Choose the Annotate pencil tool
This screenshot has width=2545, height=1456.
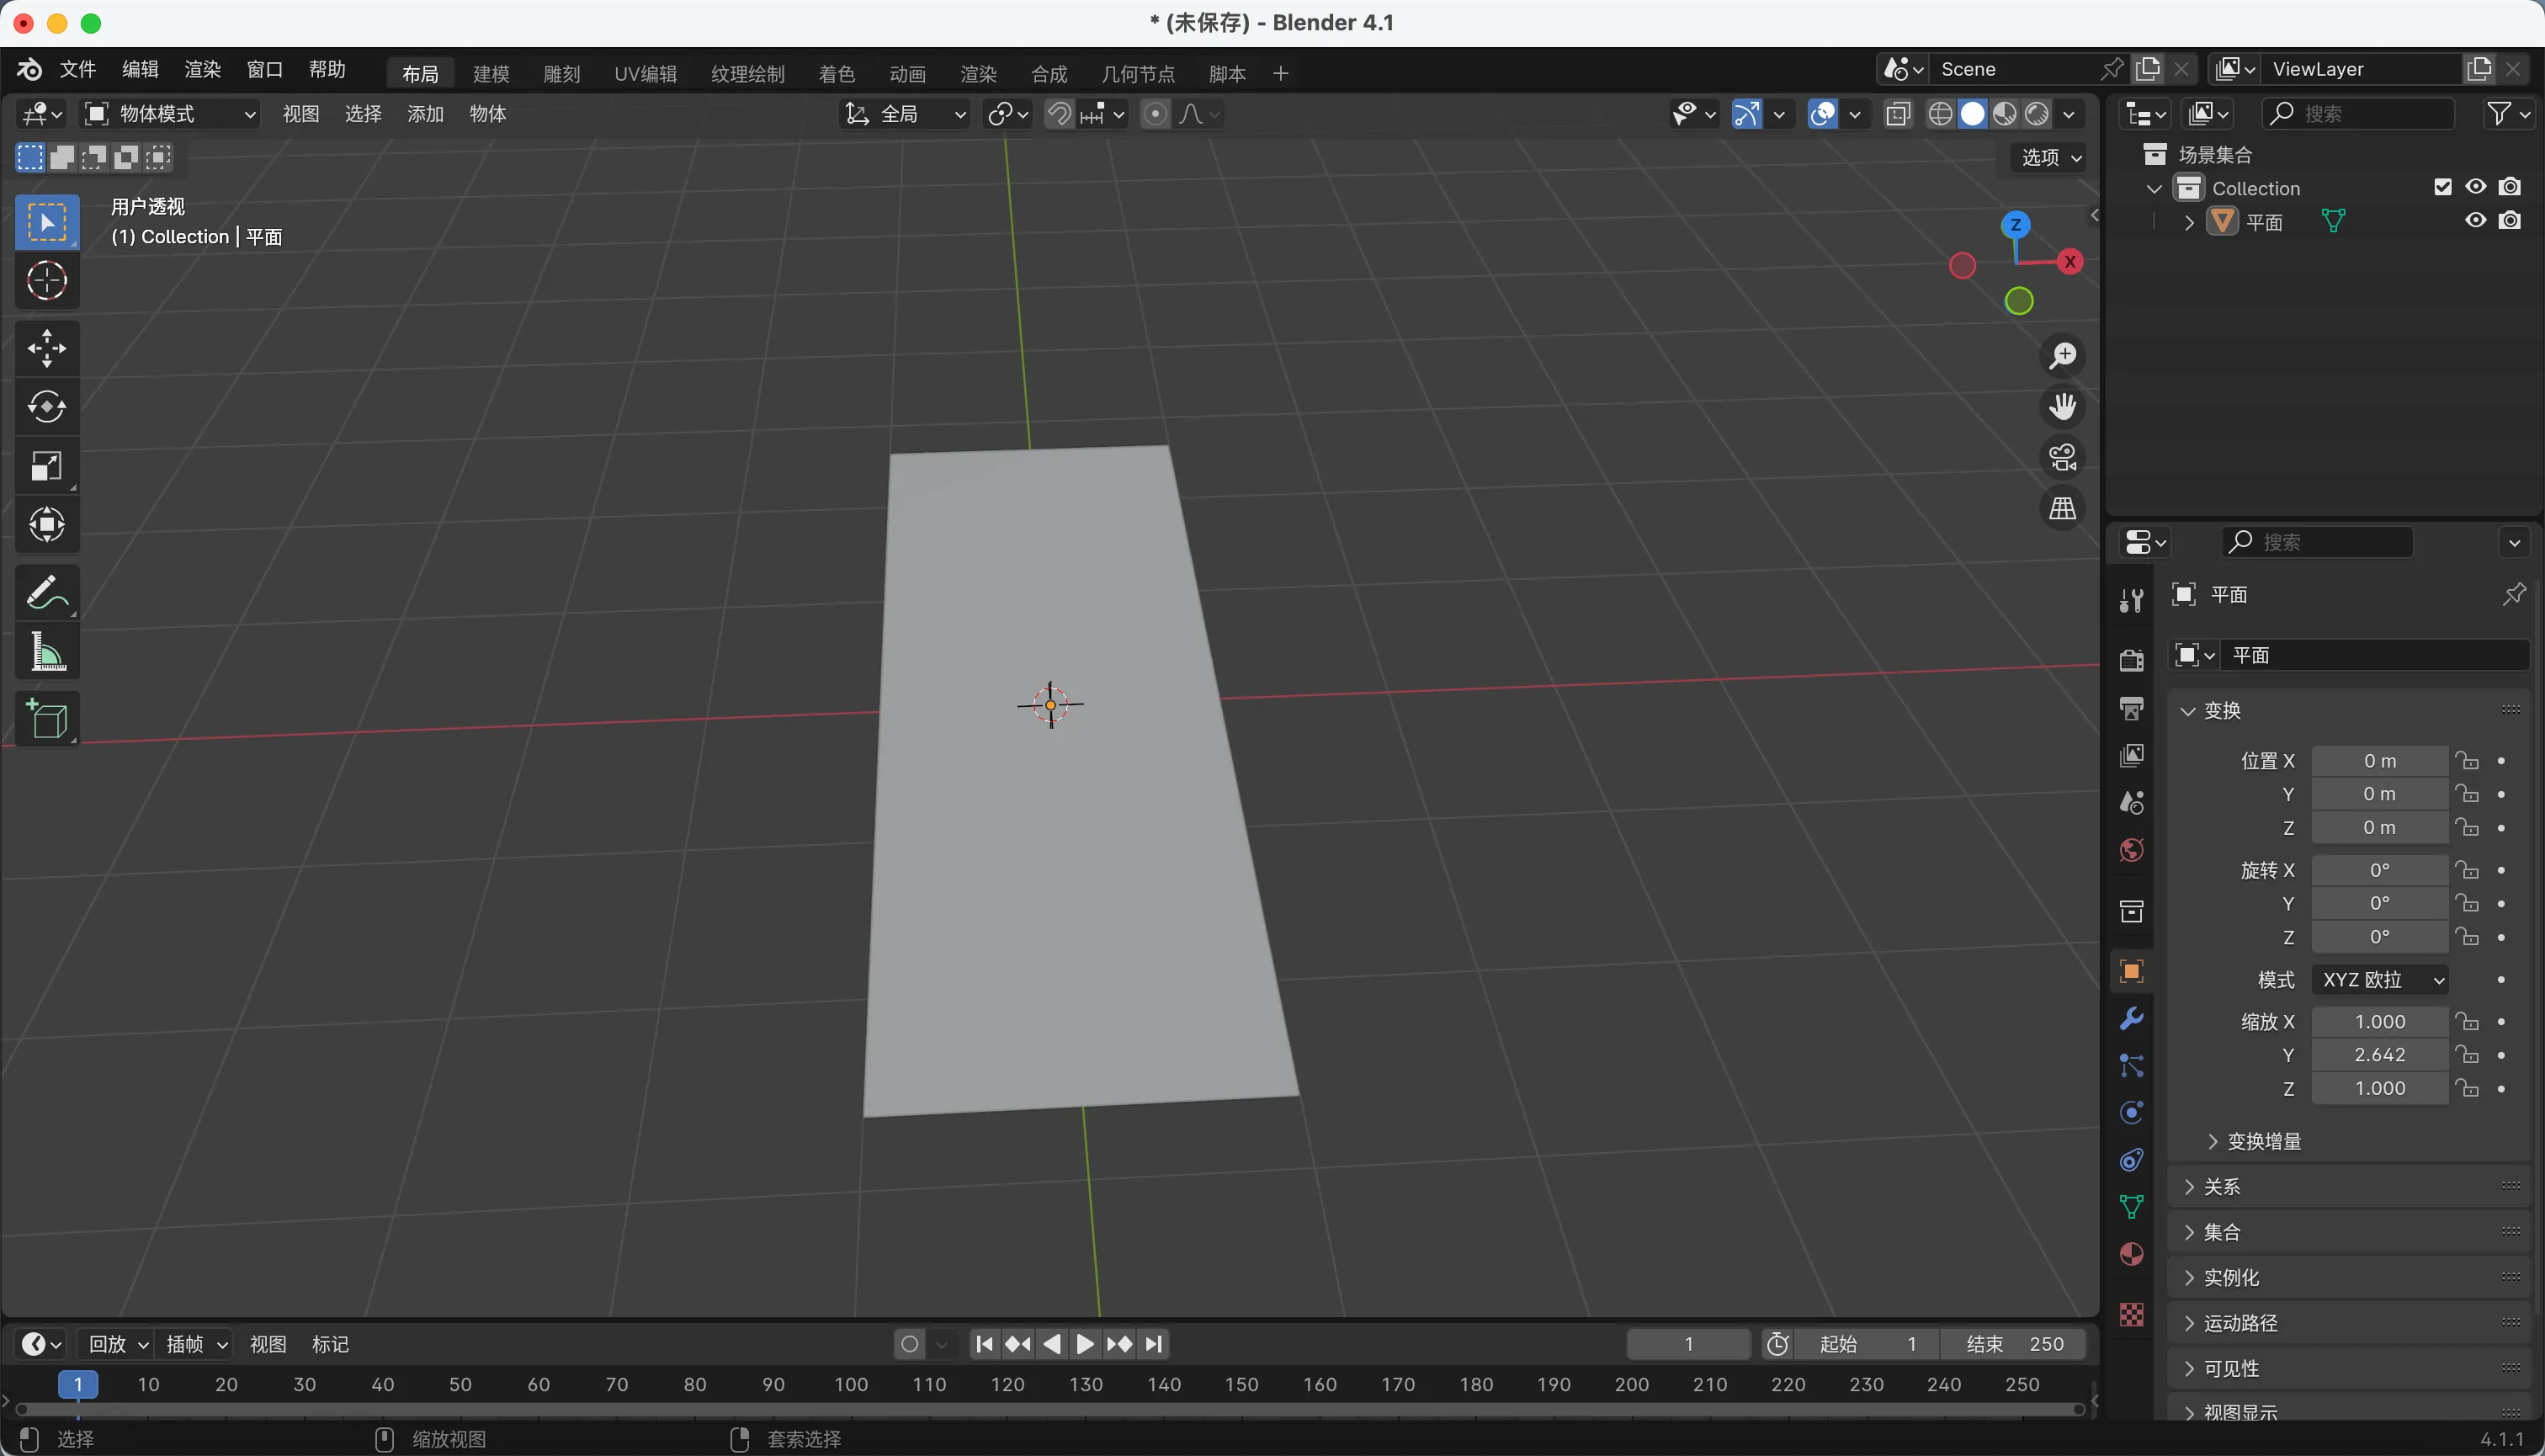46,592
